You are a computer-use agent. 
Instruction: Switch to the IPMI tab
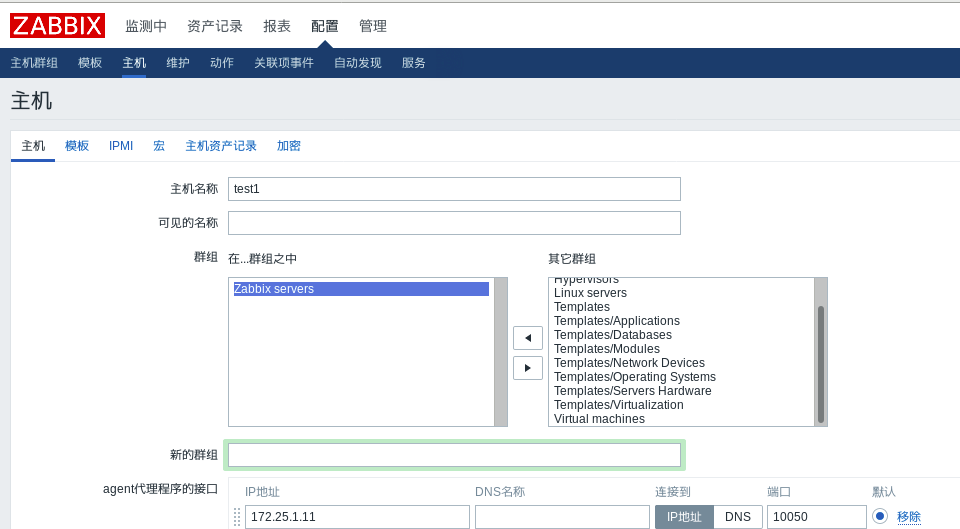[121, 146]
